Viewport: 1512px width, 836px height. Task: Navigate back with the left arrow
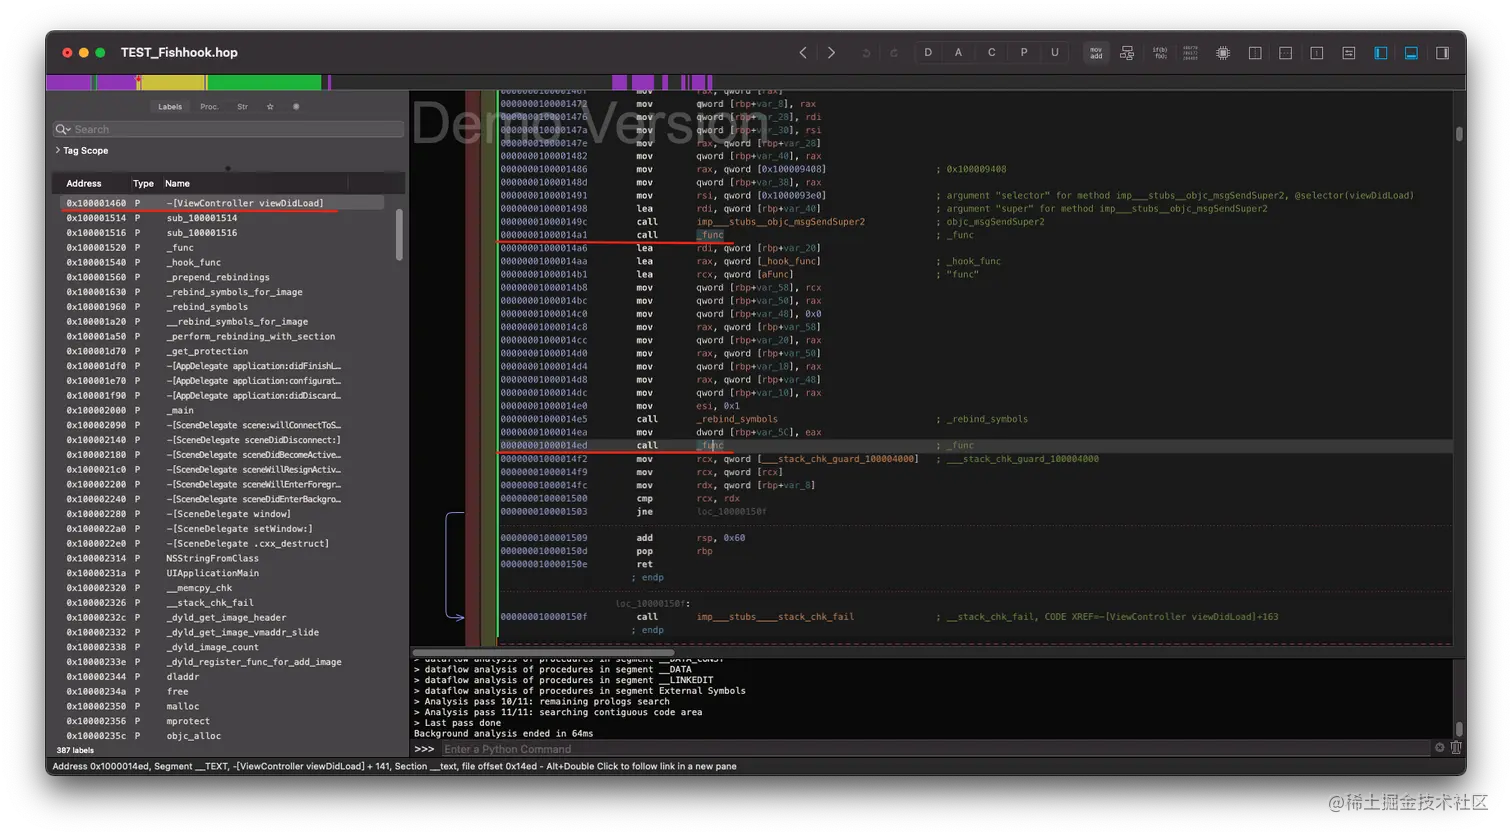802,53
